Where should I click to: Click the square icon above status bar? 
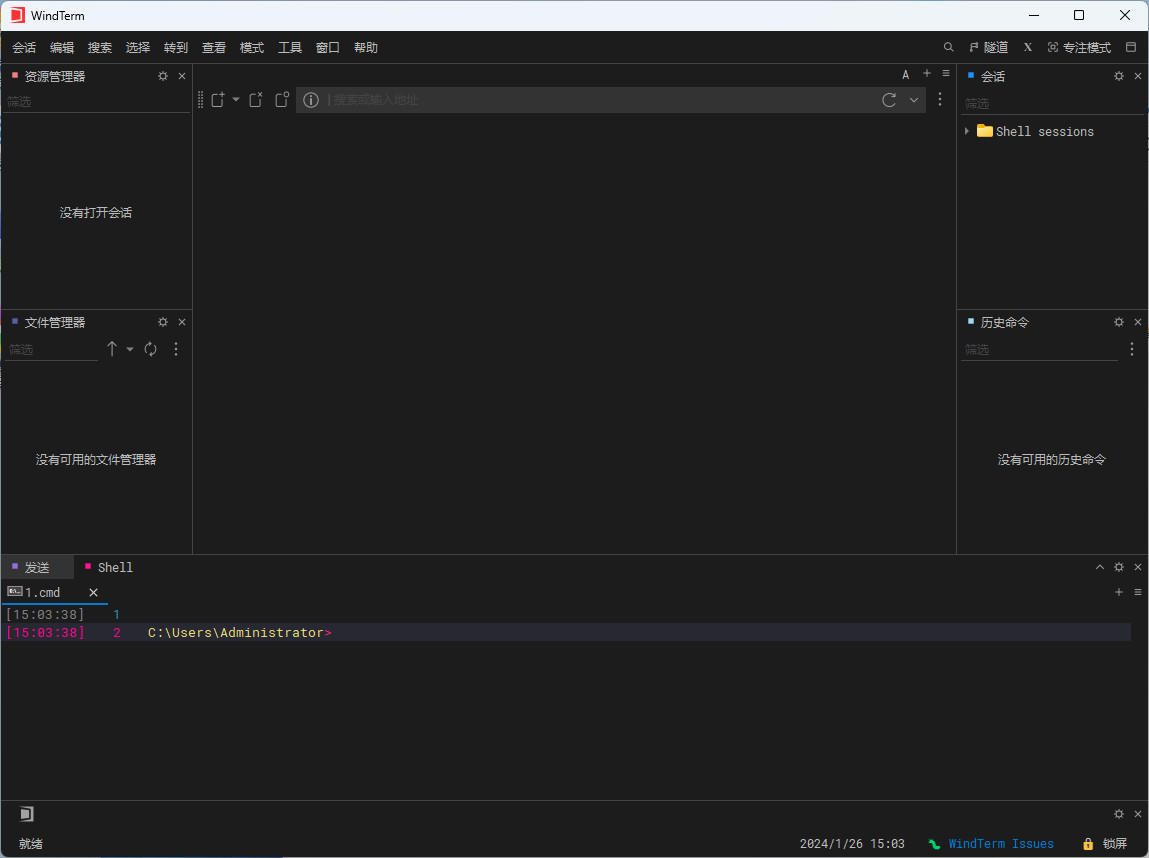click(26, 814)
